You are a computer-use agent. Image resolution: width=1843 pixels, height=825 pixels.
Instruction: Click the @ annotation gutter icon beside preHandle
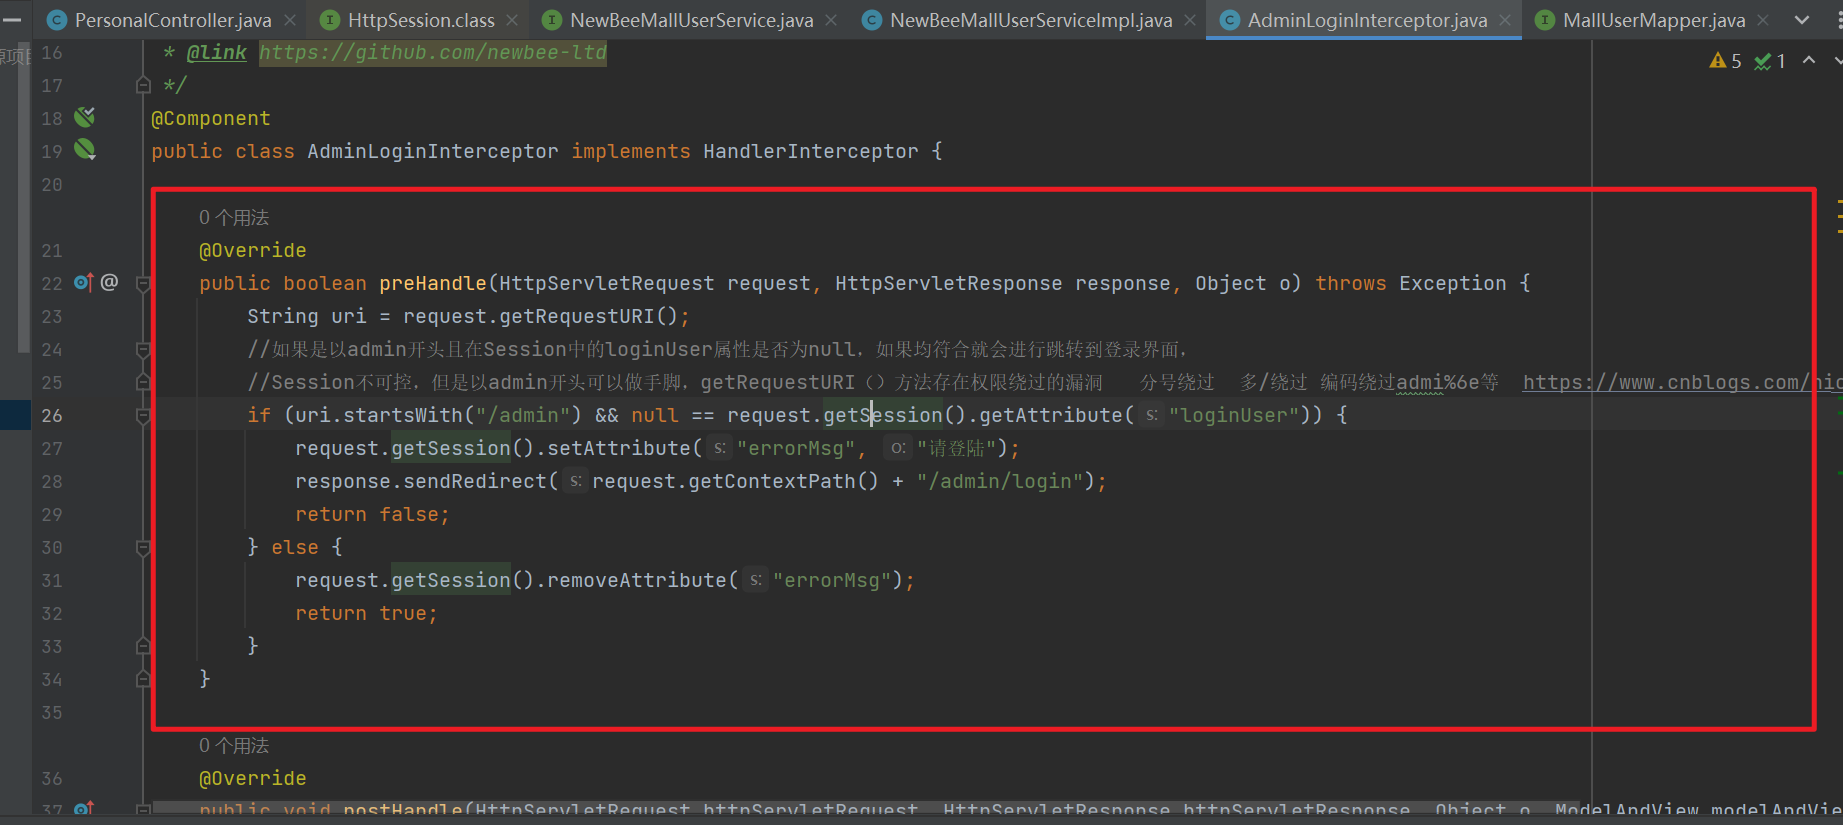click(x=109, y=283)
